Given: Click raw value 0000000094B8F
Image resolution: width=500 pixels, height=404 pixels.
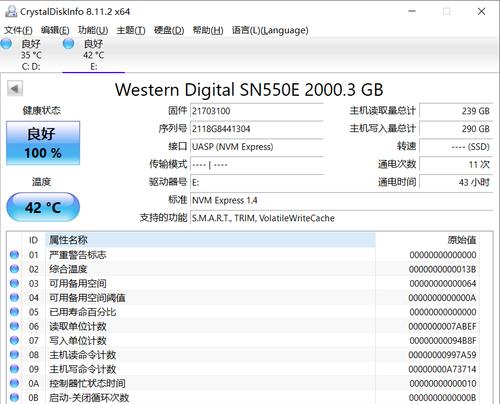Looking at the screenshot, I should pyautogui.click(x=443, y=341).
